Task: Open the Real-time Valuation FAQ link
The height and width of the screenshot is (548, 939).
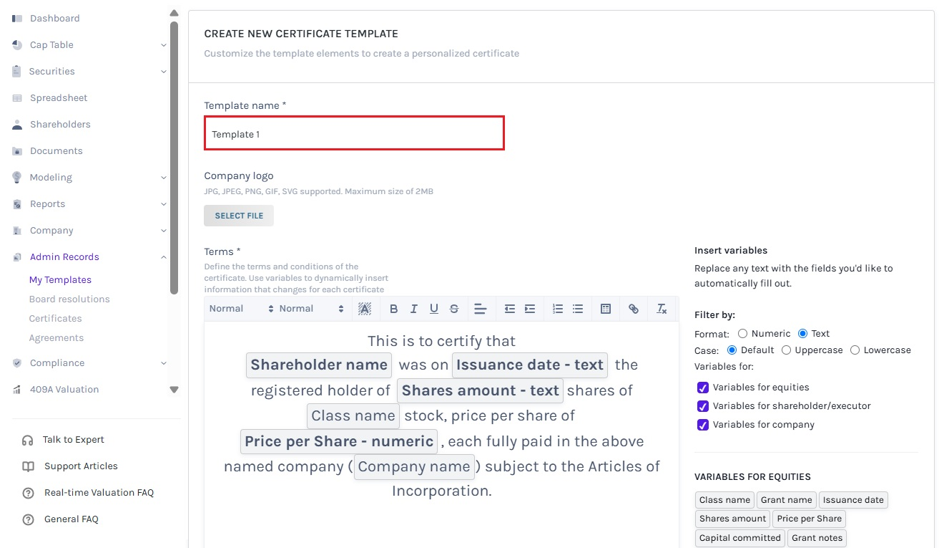Action: (99, 493)
